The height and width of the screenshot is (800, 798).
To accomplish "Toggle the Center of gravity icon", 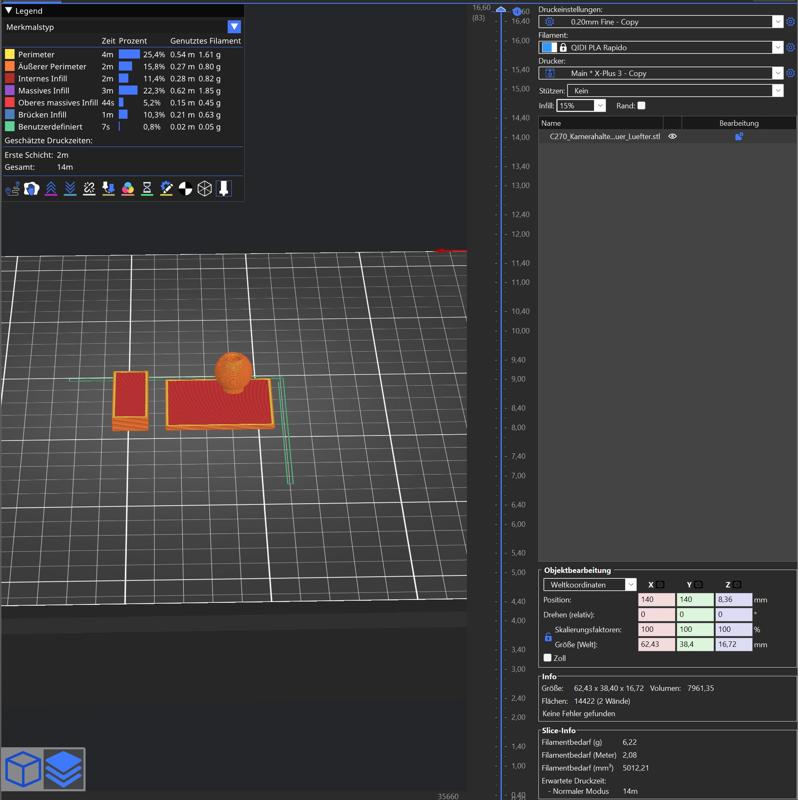I will click(x=185, y=188).
